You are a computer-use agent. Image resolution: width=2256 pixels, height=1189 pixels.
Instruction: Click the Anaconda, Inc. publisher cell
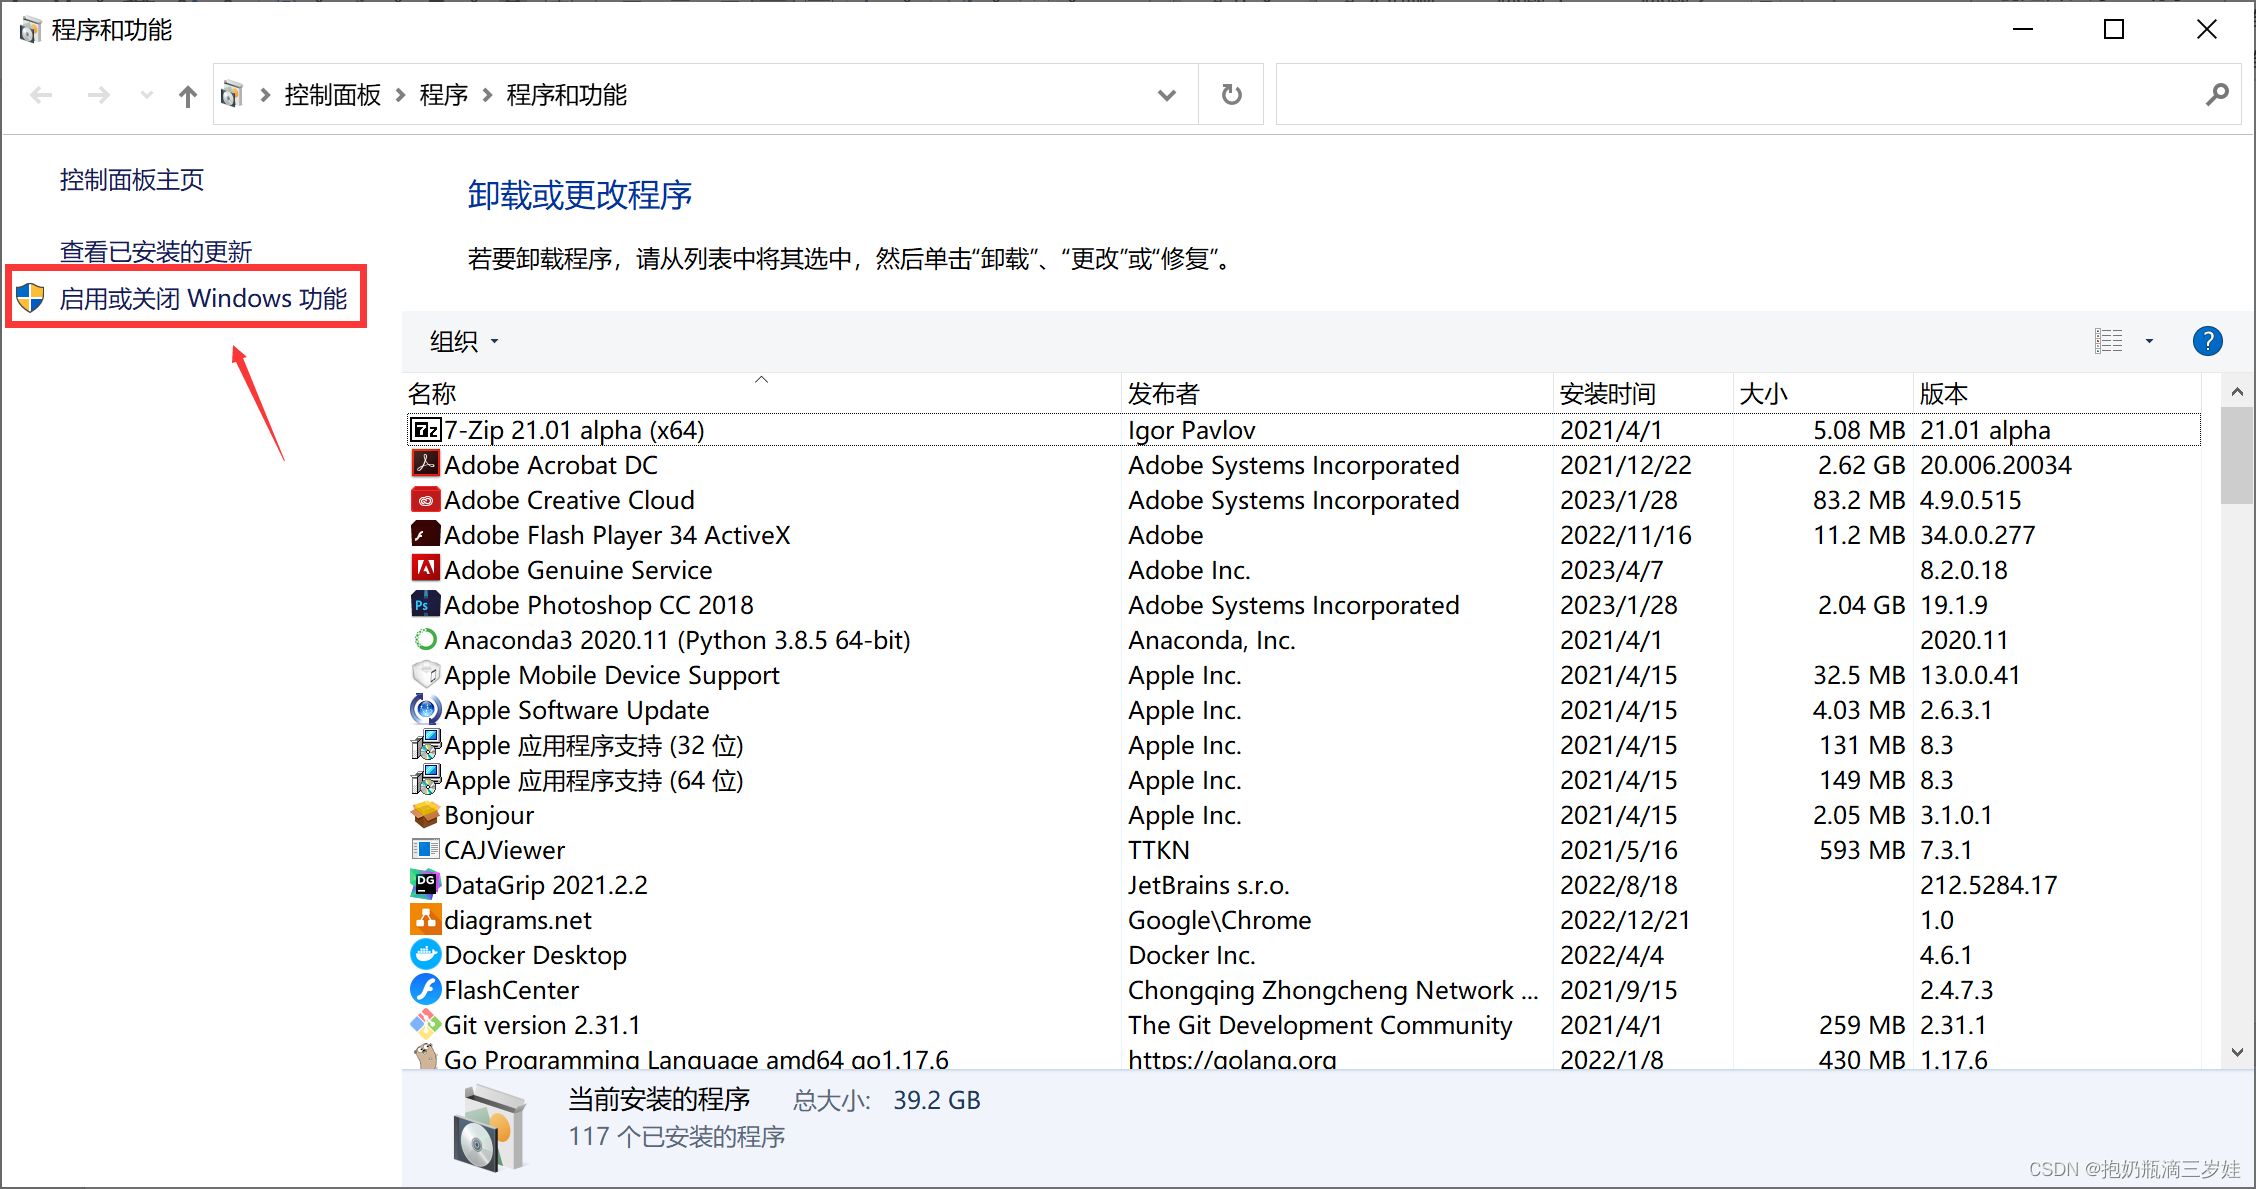click(1211, 640)
